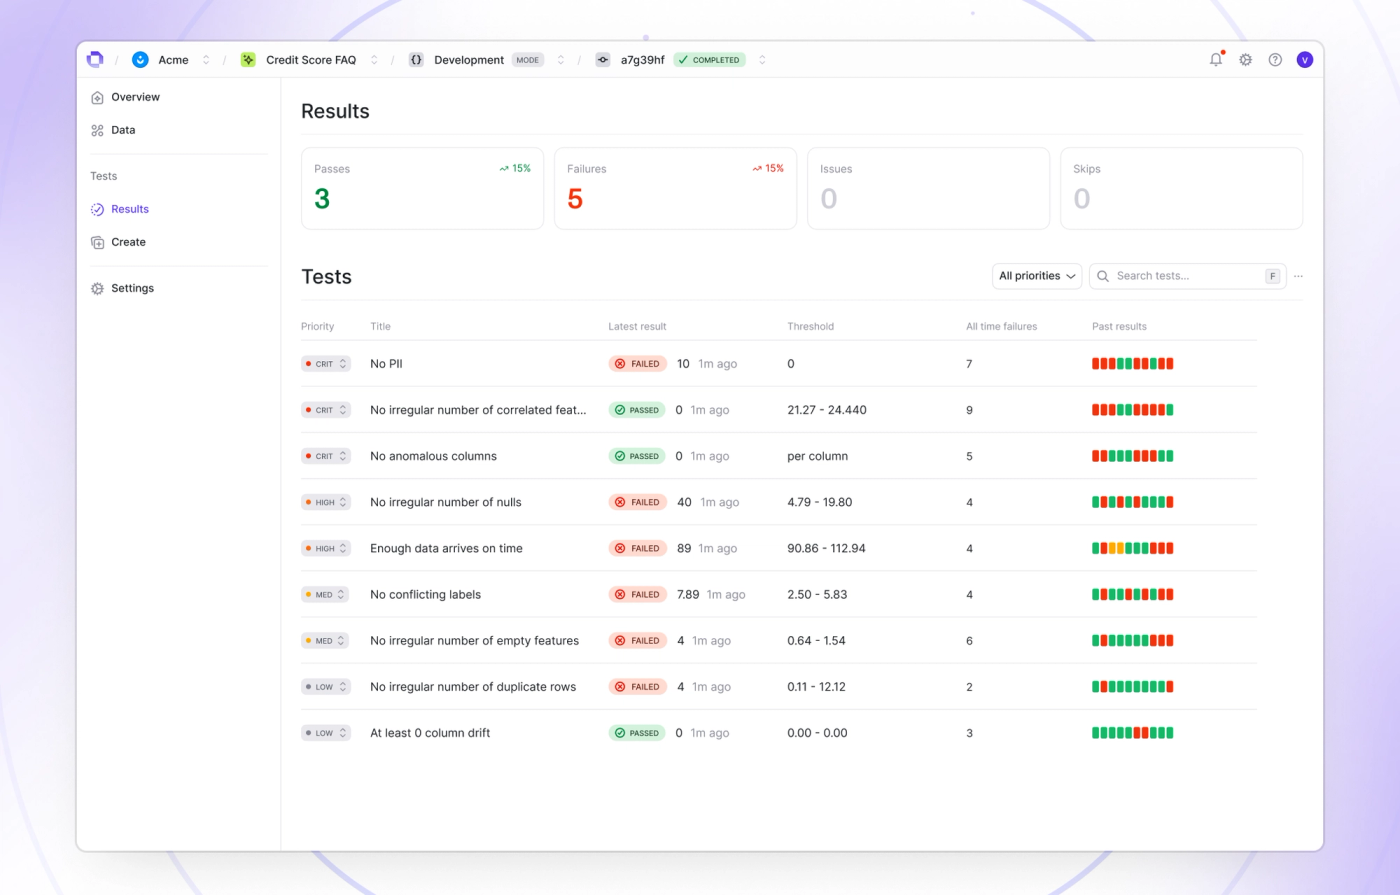Sort by Priority column header
Screen dimensions: 1400x895
[x=317, y=326]
